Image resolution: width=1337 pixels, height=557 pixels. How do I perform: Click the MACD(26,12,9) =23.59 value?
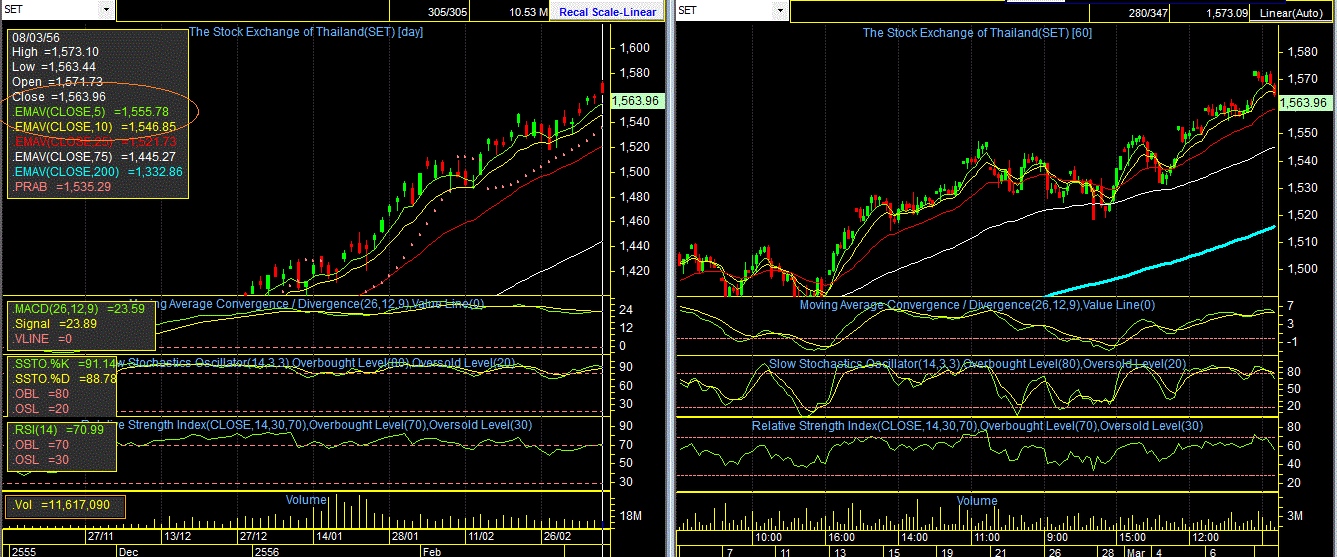[x=78, y=309]
